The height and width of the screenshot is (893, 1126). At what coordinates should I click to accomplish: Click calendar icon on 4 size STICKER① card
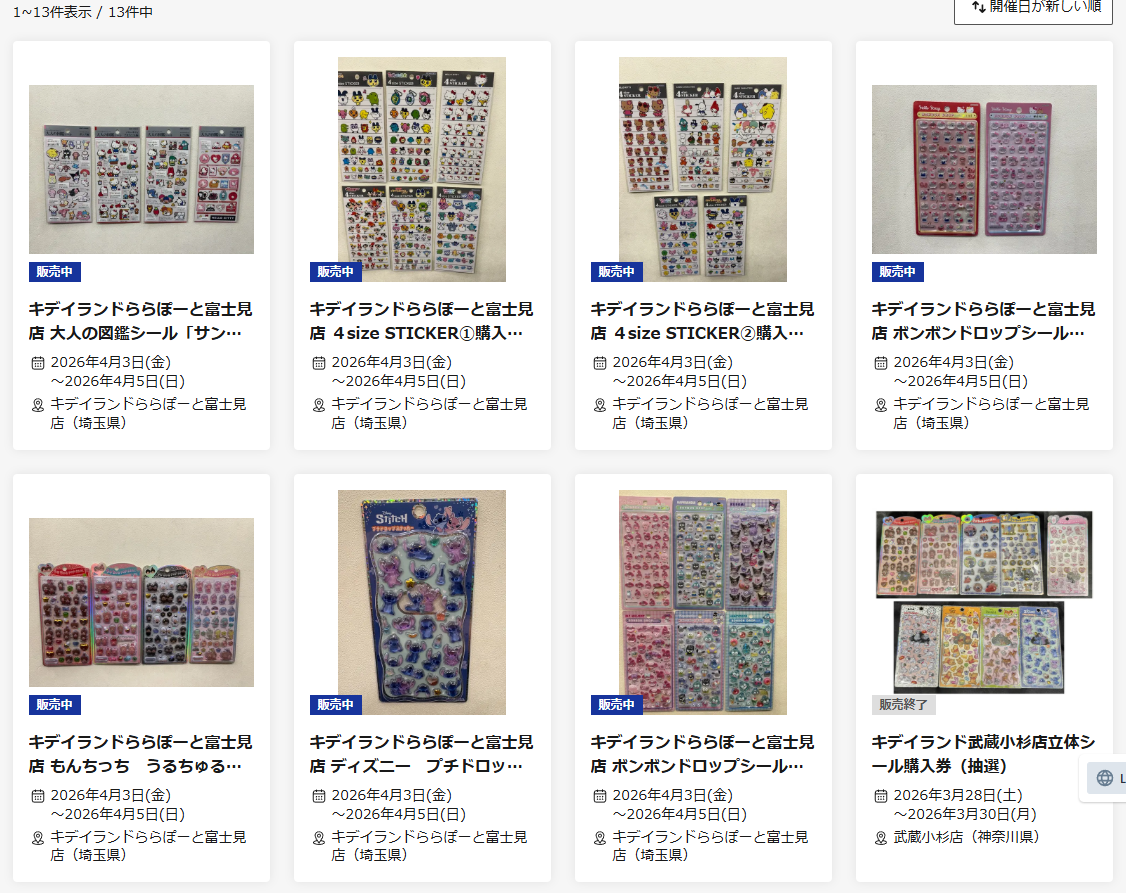319,363
